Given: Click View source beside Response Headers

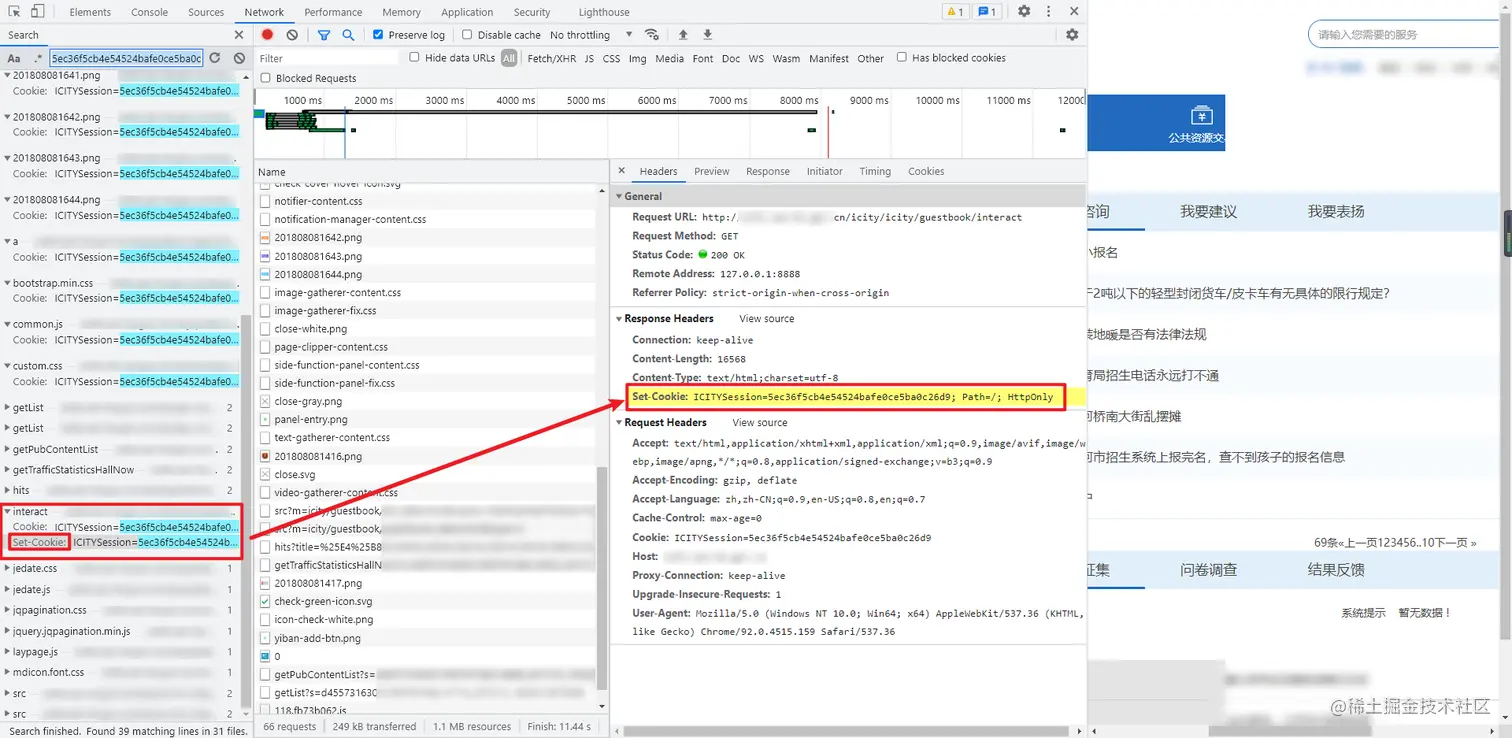Looking at the screenshot, I should click(x=767, y=318).
